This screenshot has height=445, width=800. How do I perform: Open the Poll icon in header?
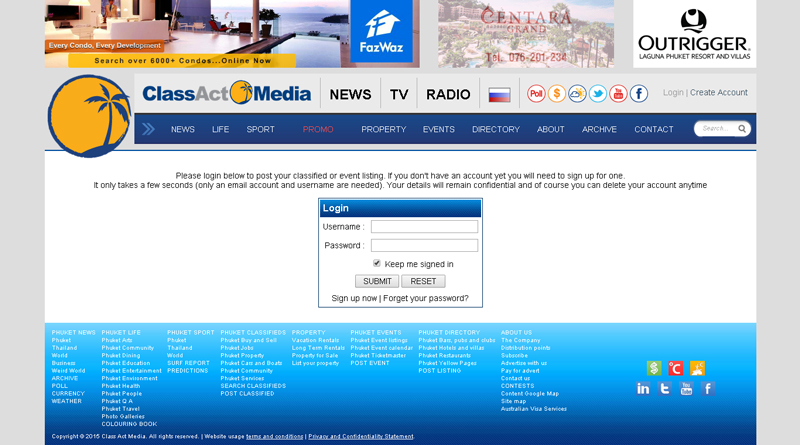click(x=536, y=94)
